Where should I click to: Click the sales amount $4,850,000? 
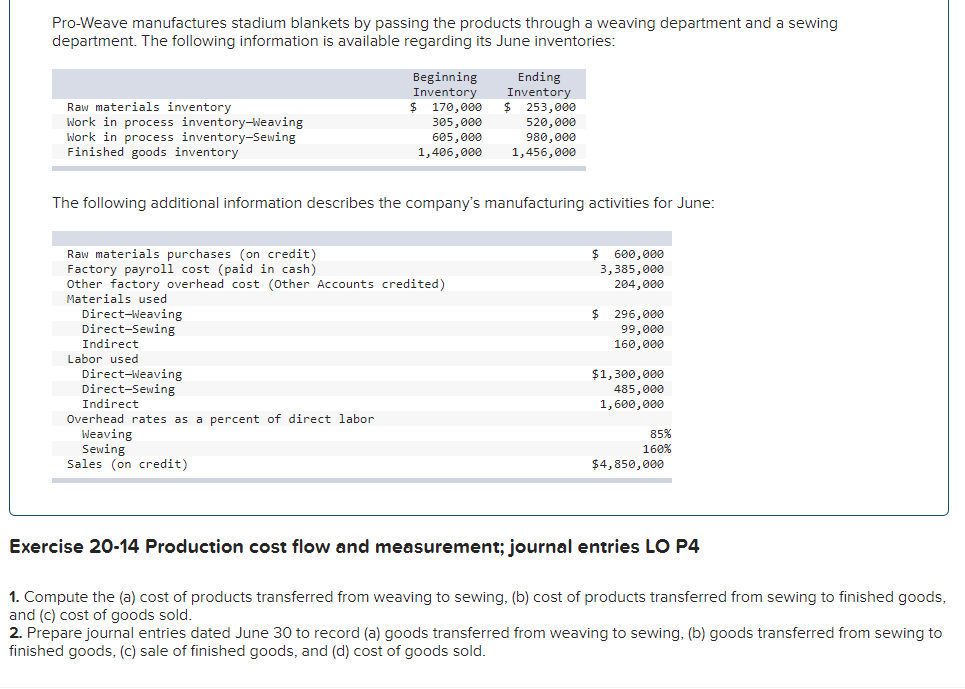point(628,464)
